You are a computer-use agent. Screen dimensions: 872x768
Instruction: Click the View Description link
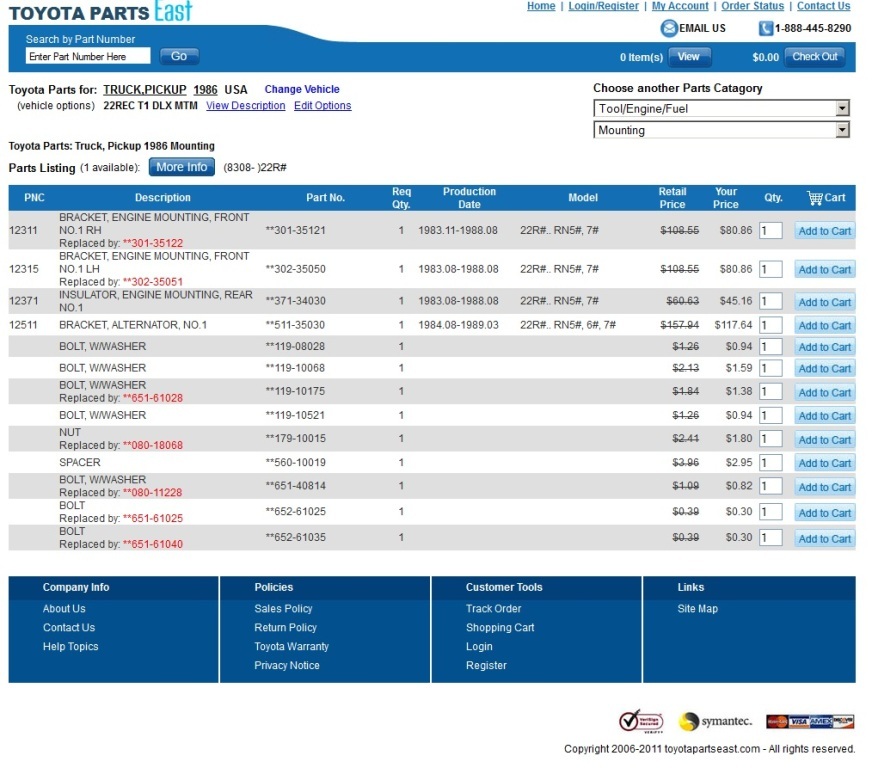246,106
